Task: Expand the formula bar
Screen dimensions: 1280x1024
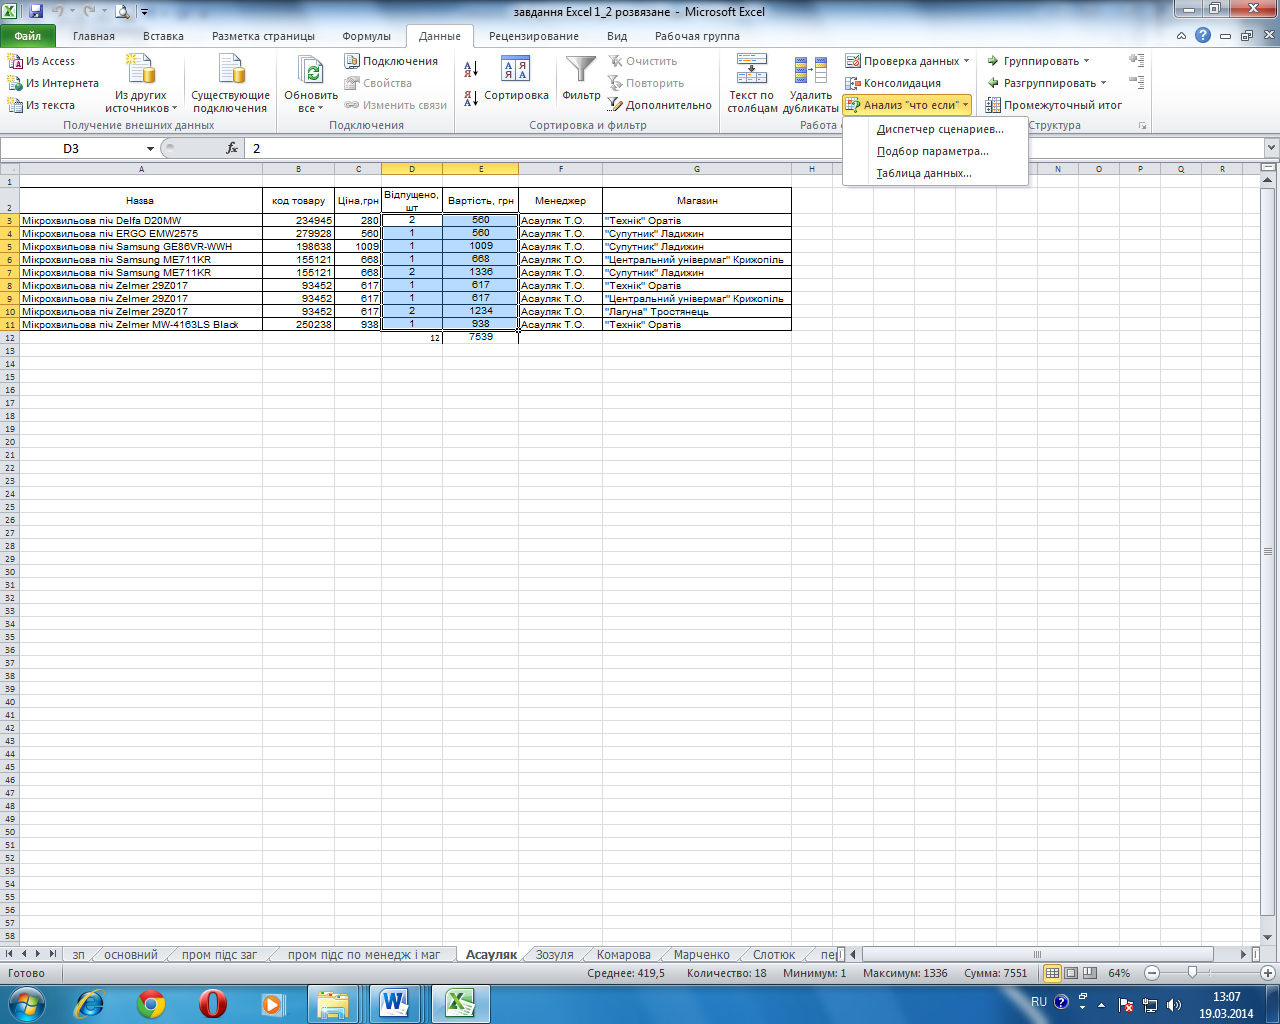Action: (x=1271, y=148)
